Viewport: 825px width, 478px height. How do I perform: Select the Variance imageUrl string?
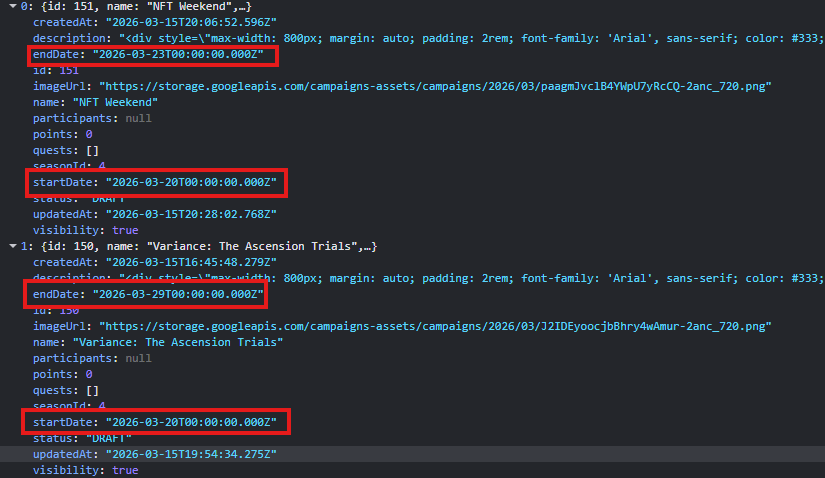[435, 326]
